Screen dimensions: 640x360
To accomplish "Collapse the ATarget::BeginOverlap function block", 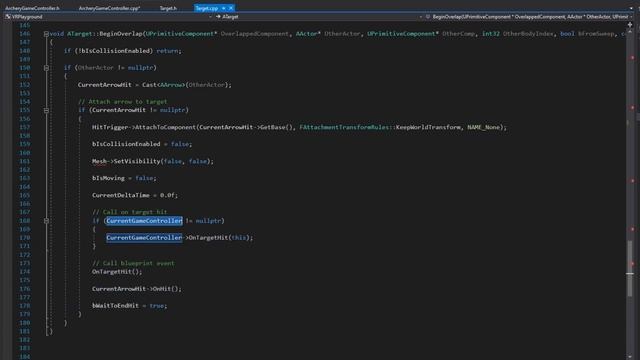I will pos(46,34).
